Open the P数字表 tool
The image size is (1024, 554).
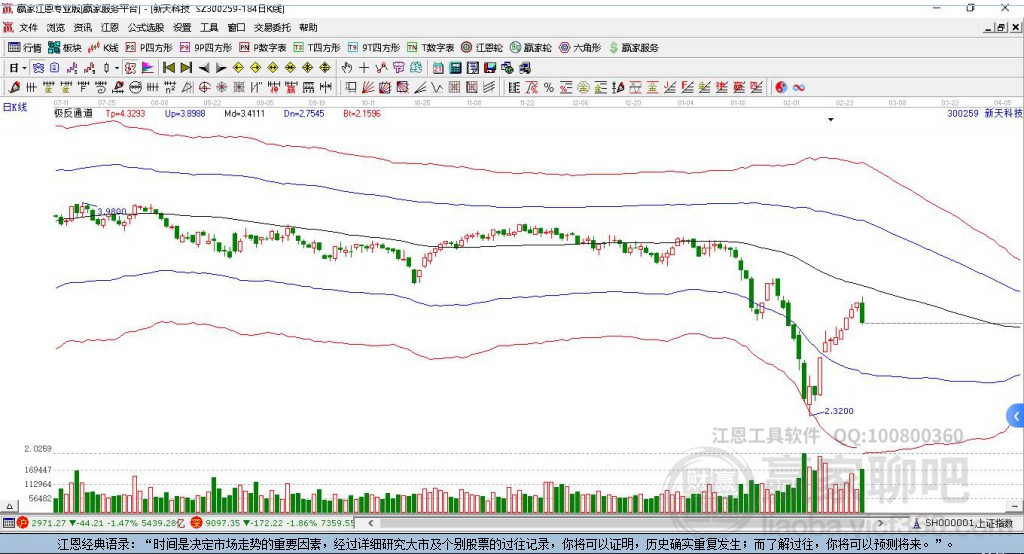pyautogui.click(x=263, y=48)
